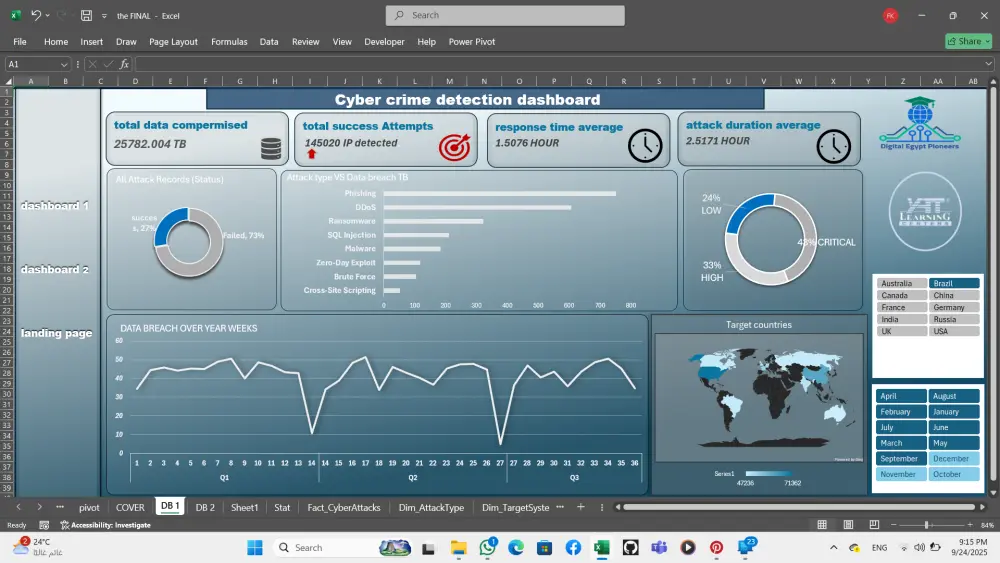Viewport: 1000px width, 563px height.
Task: Toggle December in month slicer
Action: [x=954, y=458]
